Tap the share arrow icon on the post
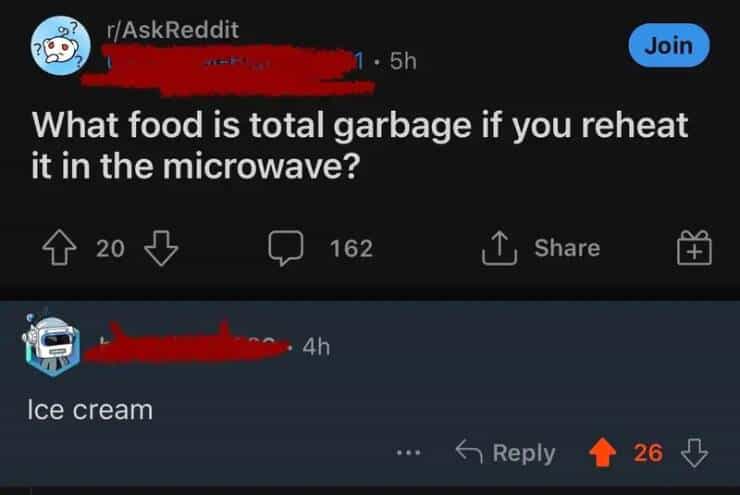Viewport: 740px width, 495px height. click(499, 248)
